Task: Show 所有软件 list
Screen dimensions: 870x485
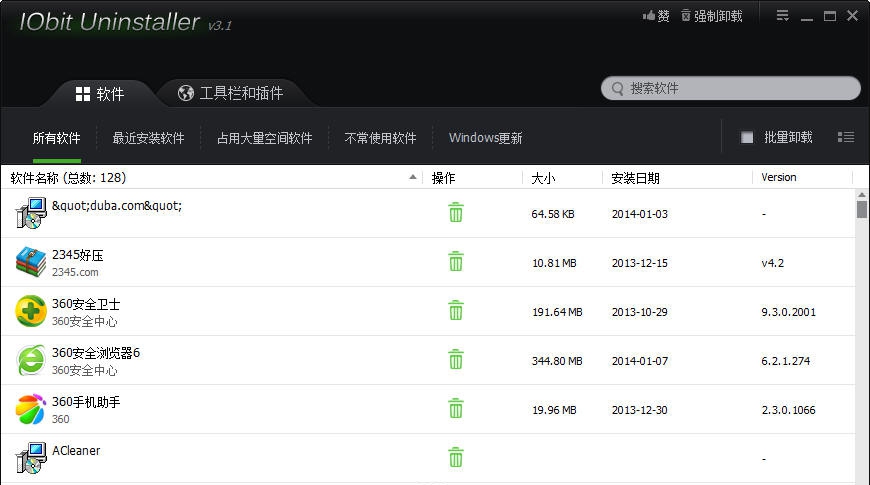Action: click(x=57, y=138)
